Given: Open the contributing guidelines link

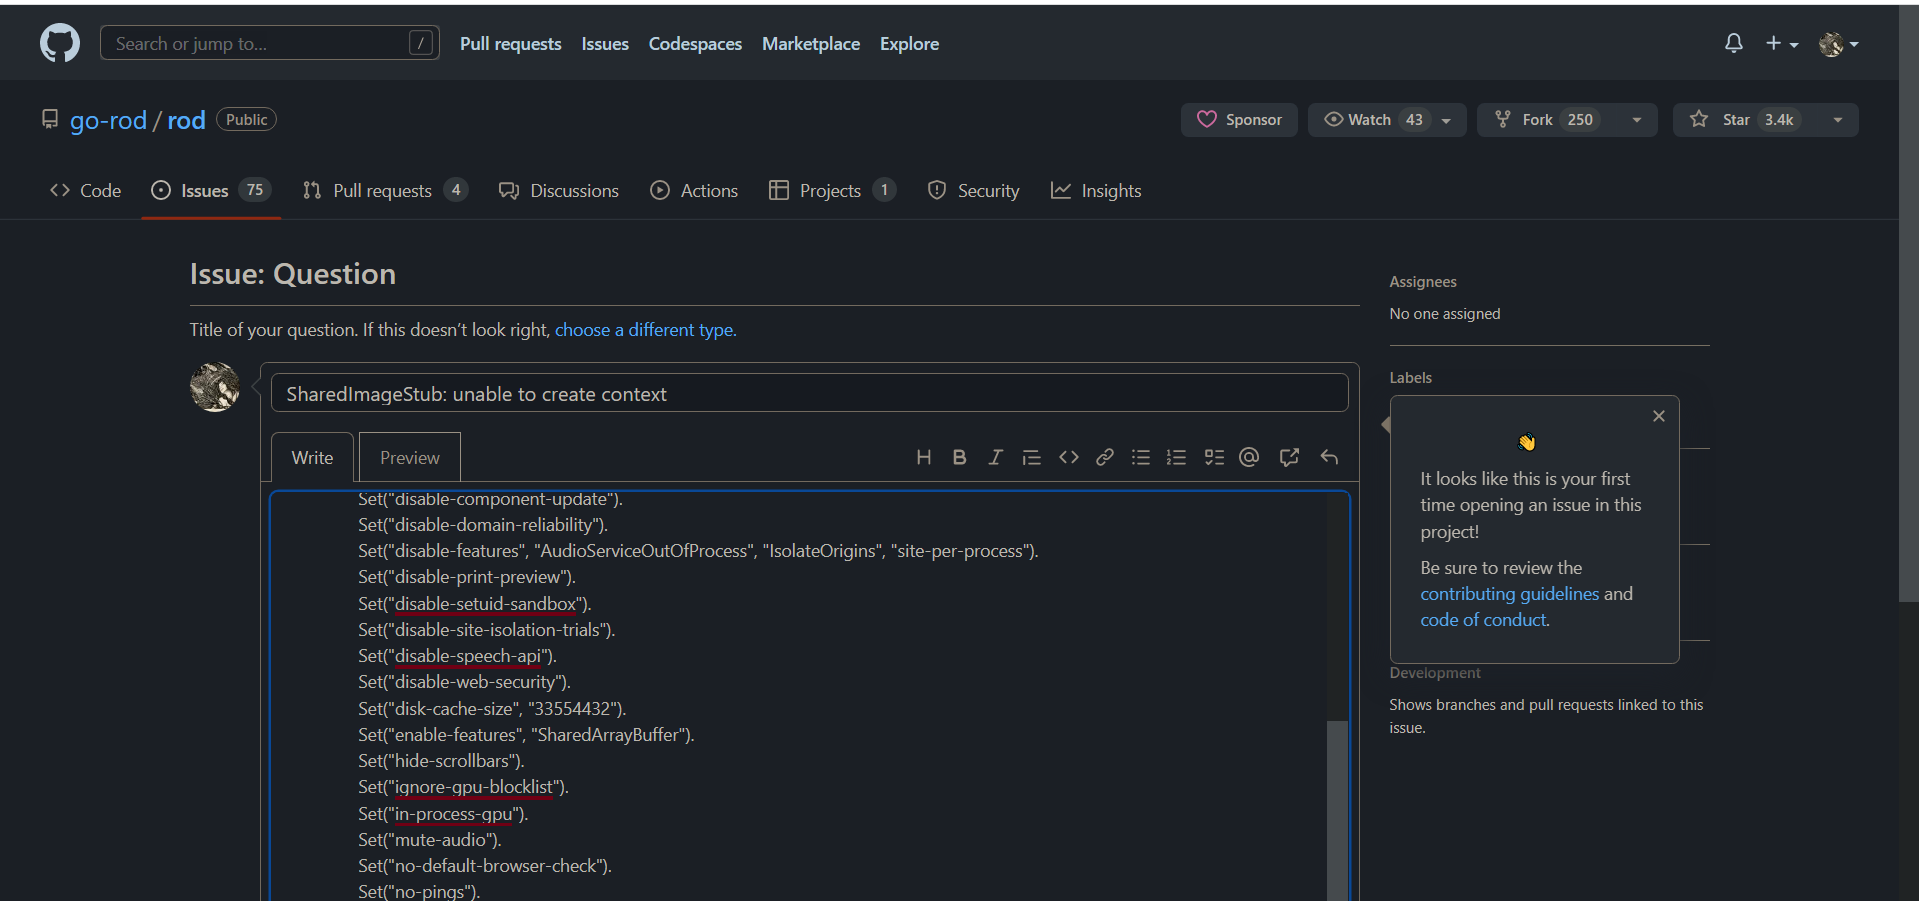Looking at the screenshot, I should pyautogui.click(x=1509, y=593).
